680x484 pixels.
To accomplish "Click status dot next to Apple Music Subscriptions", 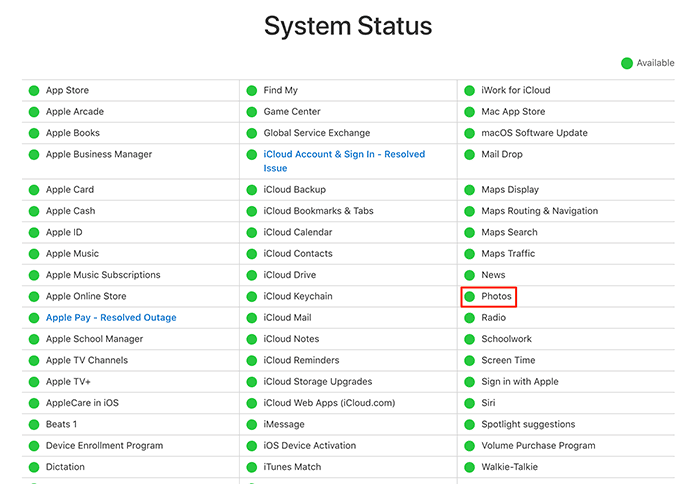I will pos(34,275).
